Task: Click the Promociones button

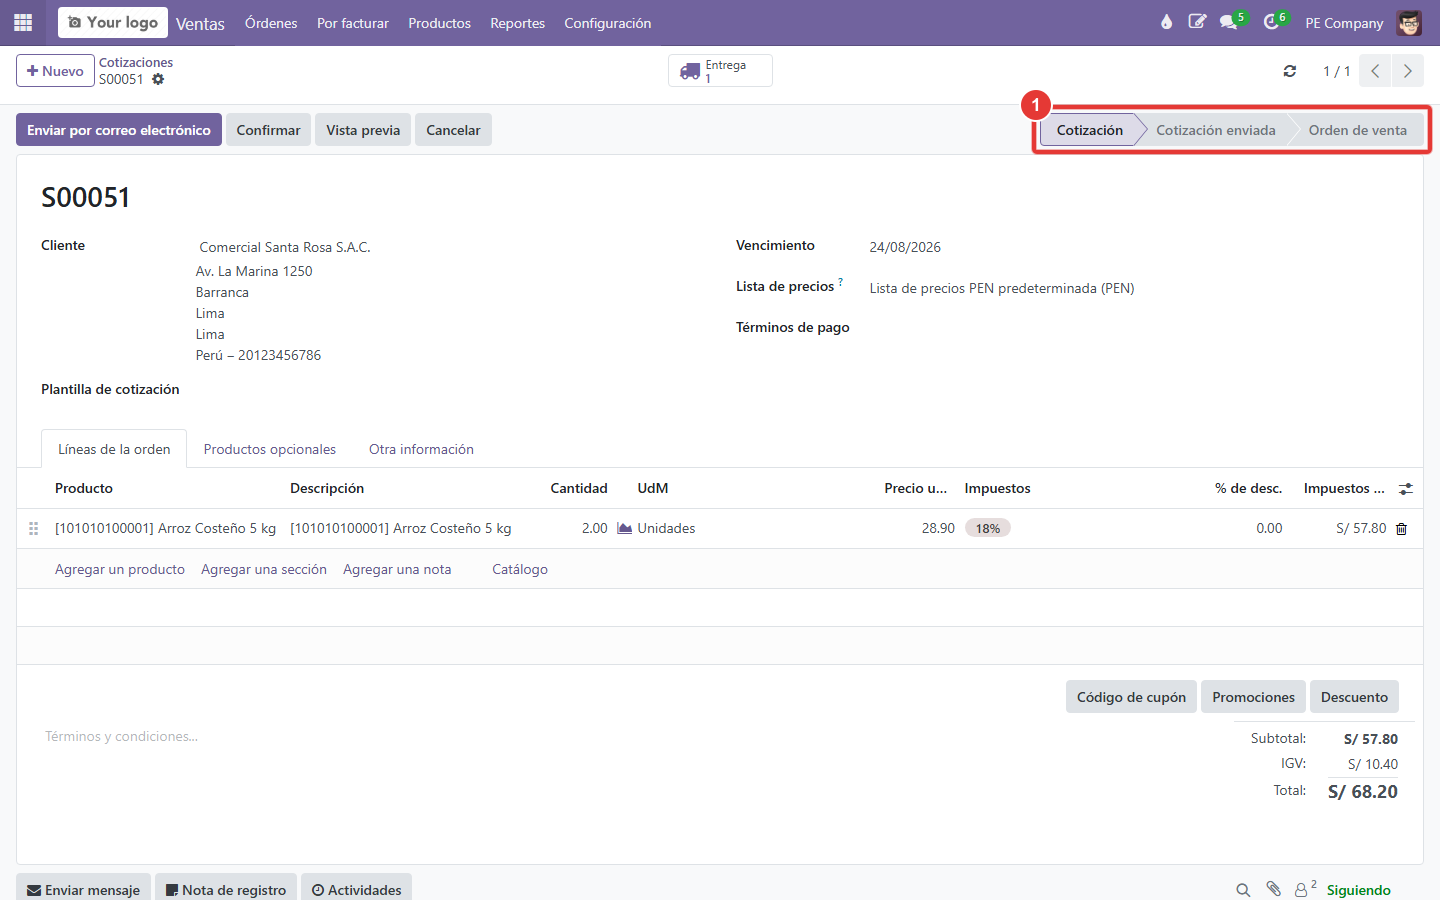Action: 1253,697
